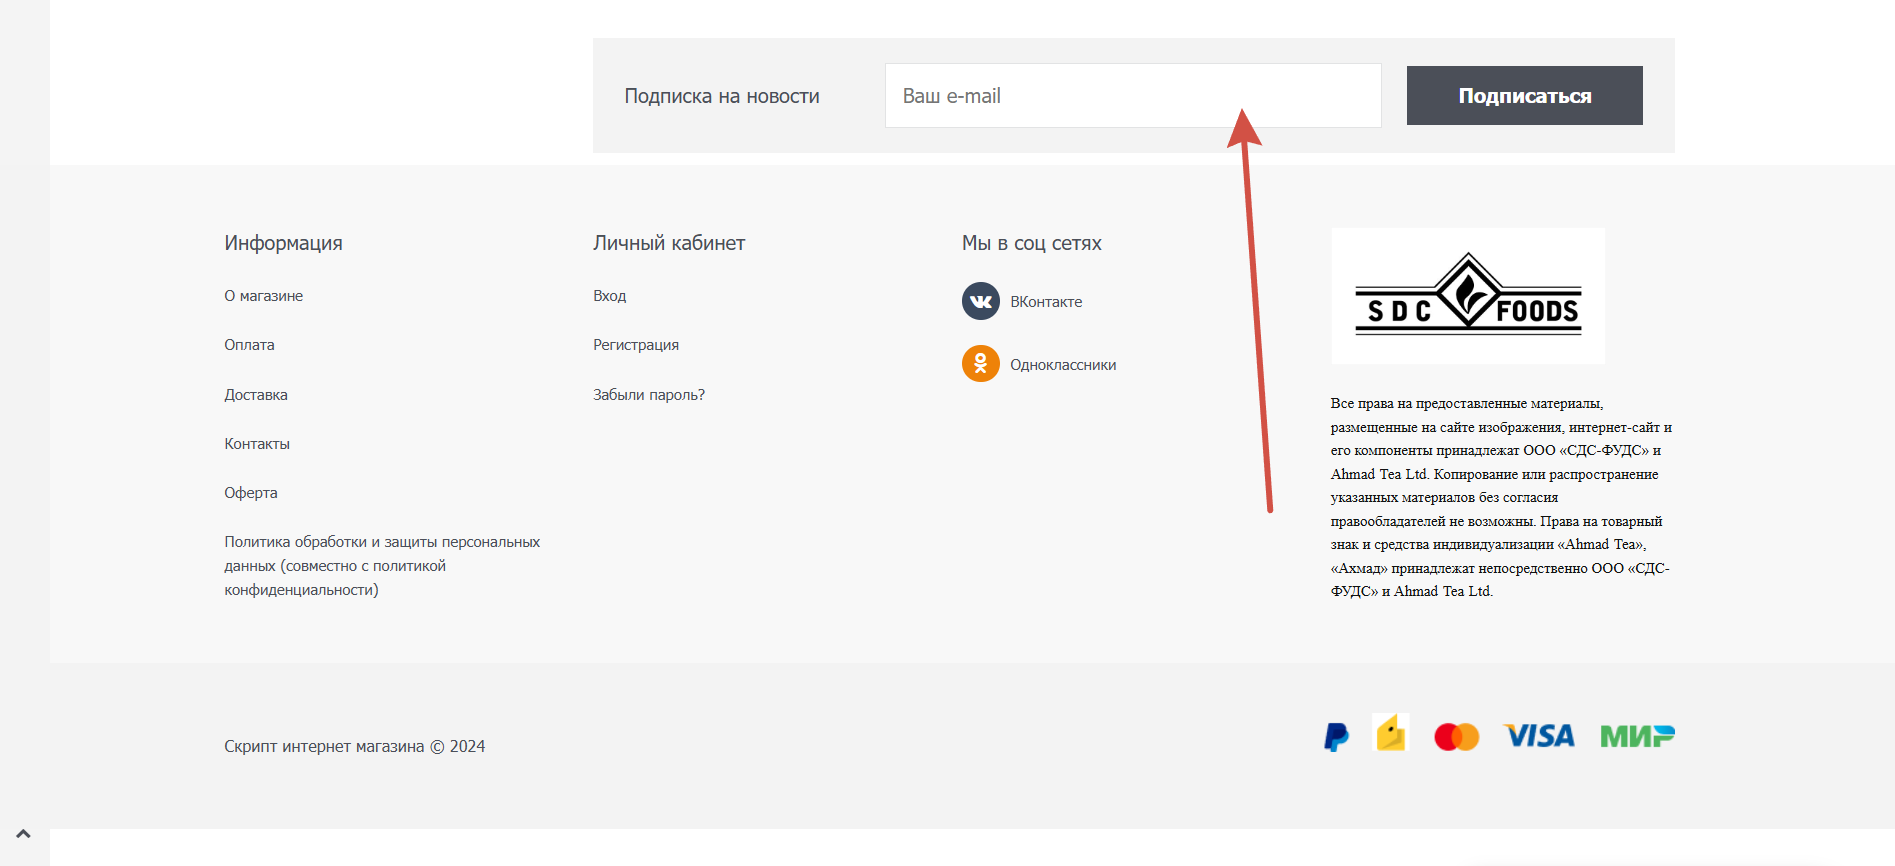
Task: Click the copyright notice paragraph text
Action: 1501,498
